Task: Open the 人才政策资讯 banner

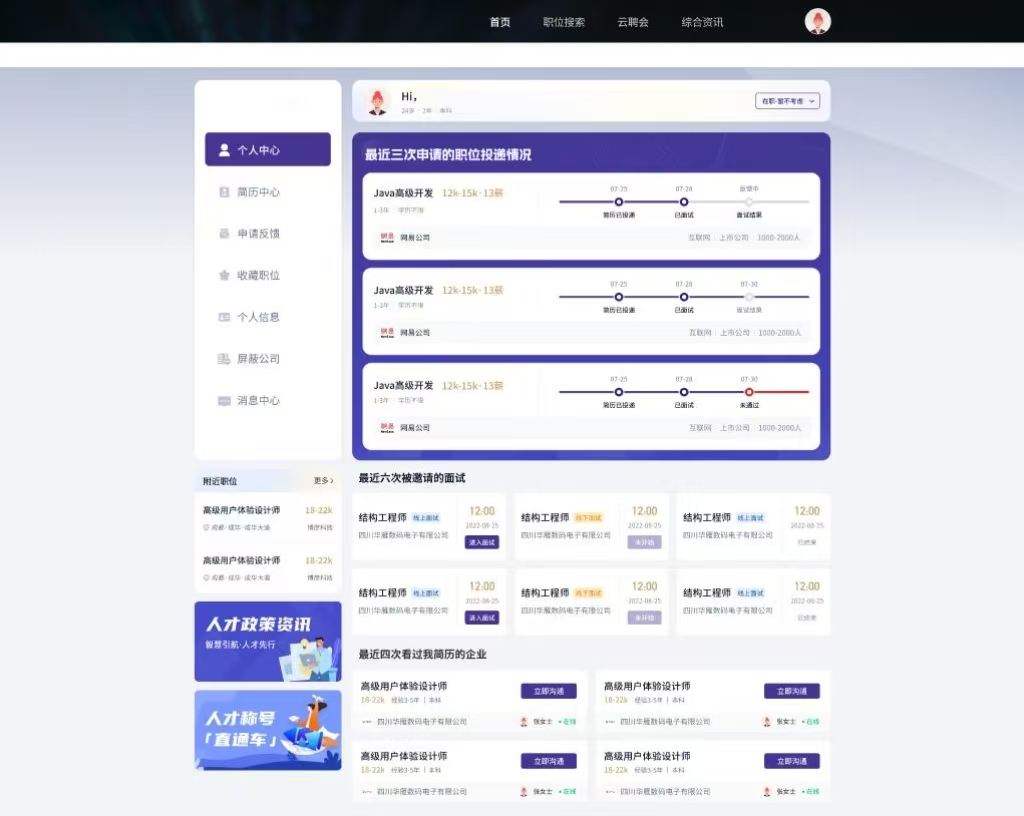Action: [267, 641]
